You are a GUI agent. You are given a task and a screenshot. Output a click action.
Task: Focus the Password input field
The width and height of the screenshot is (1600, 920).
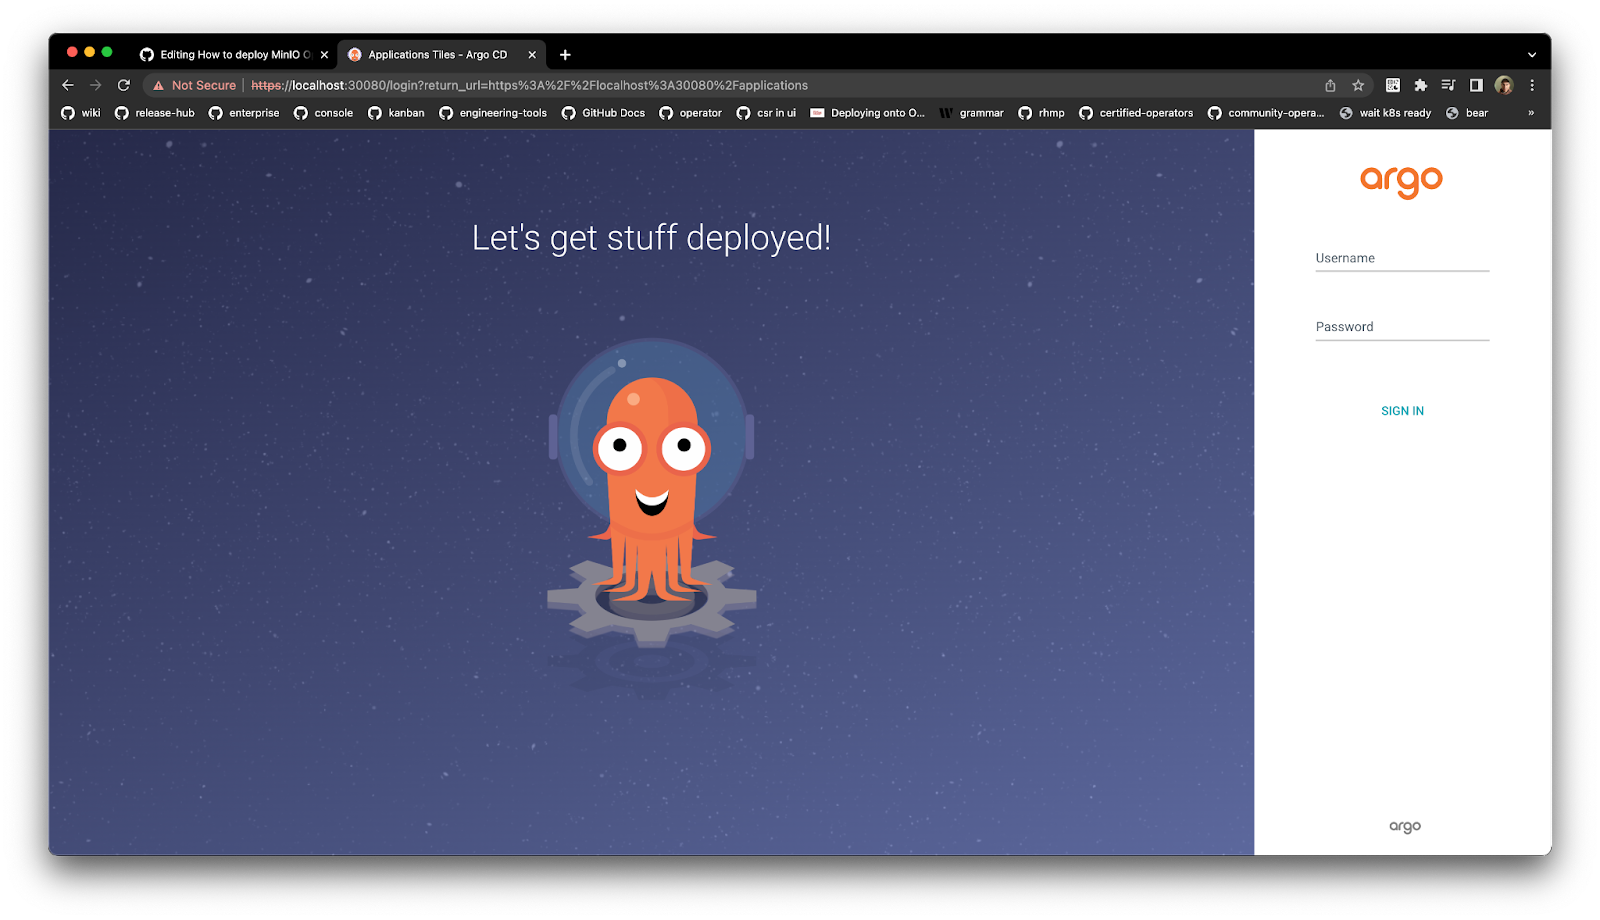1402,328
